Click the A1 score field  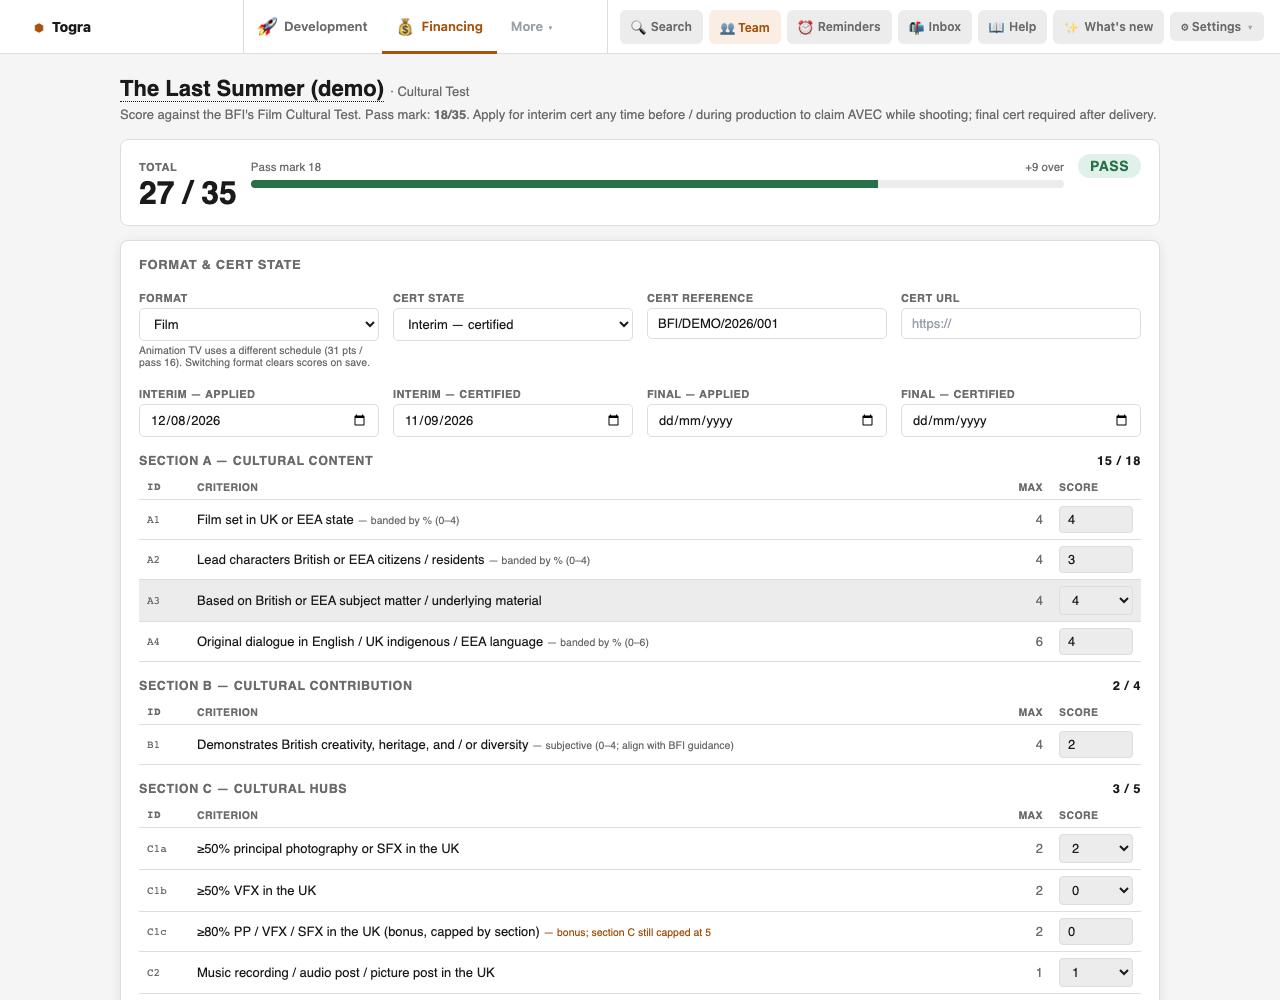coord(1096,519)
